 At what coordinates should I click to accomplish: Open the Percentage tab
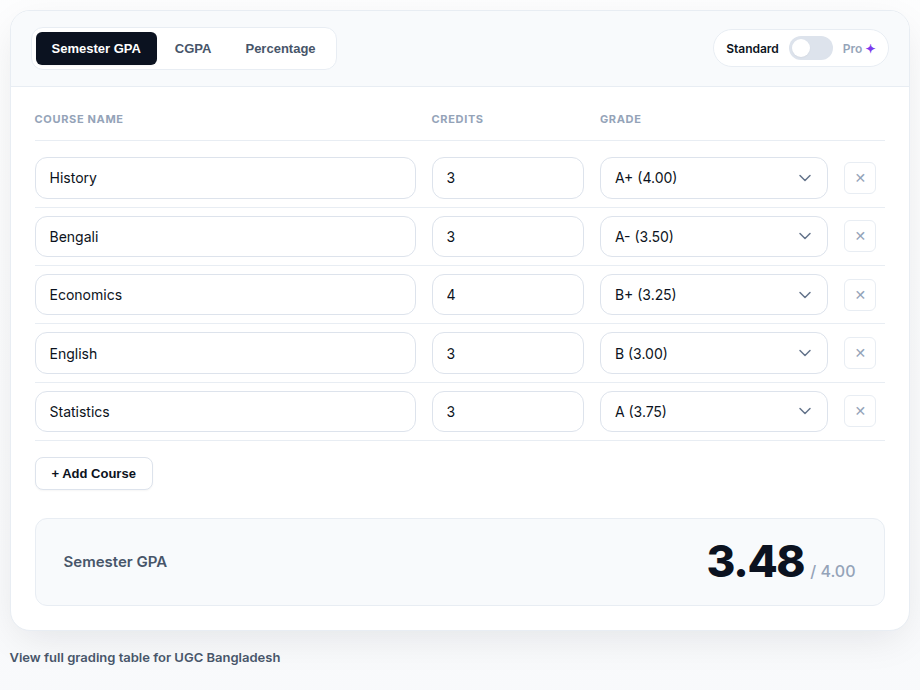[x=280, y=49]
